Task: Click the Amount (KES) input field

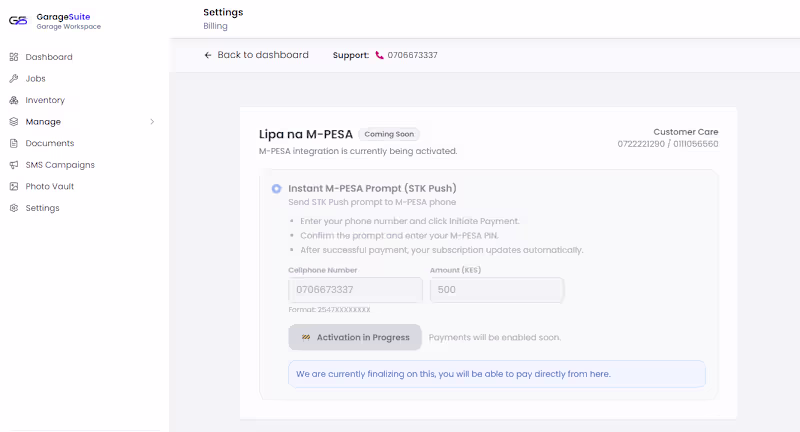Action: (497, 290)
